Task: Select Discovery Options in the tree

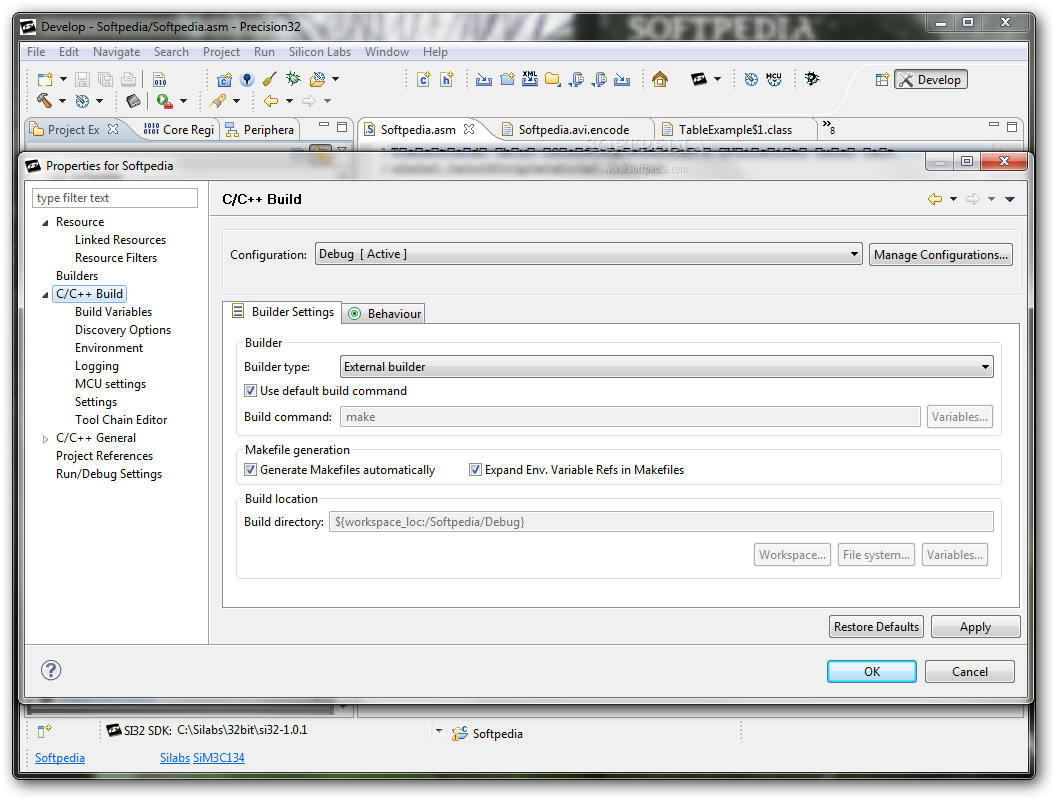Action: [x=123, y=330]
